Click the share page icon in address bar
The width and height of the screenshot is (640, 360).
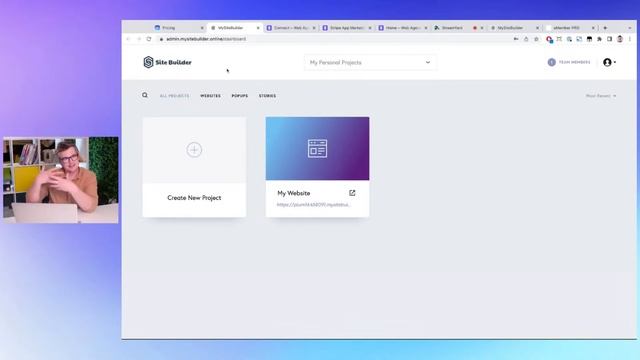click(x=526, y=39)
